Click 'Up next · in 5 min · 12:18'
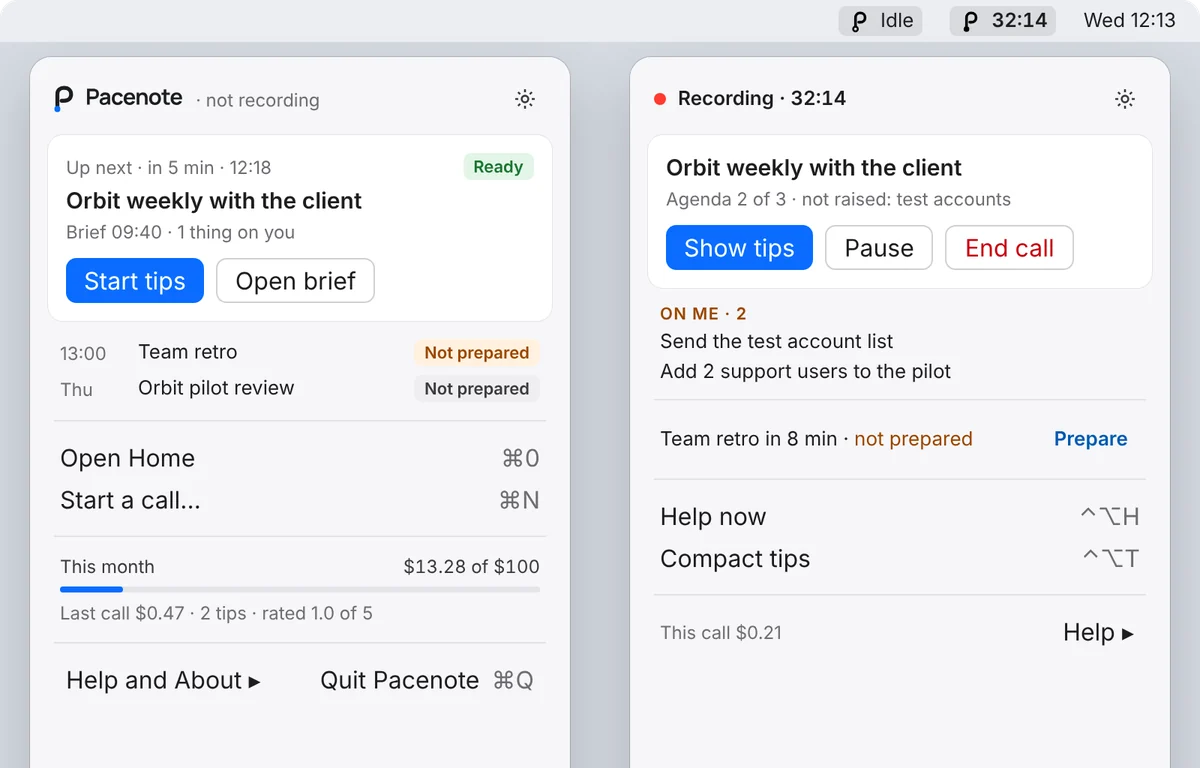This screenshot has height=768, width=1200. [169, 168]
